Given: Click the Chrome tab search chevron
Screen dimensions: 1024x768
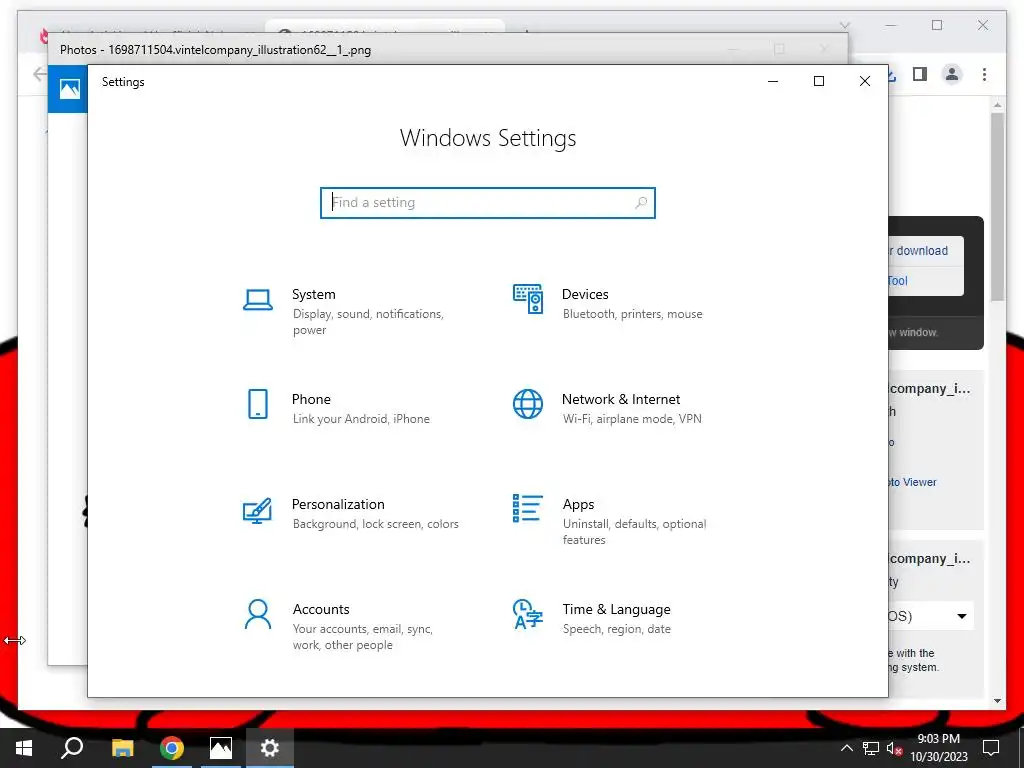Looking at the screenshot, I should click(x=845, y=25).
